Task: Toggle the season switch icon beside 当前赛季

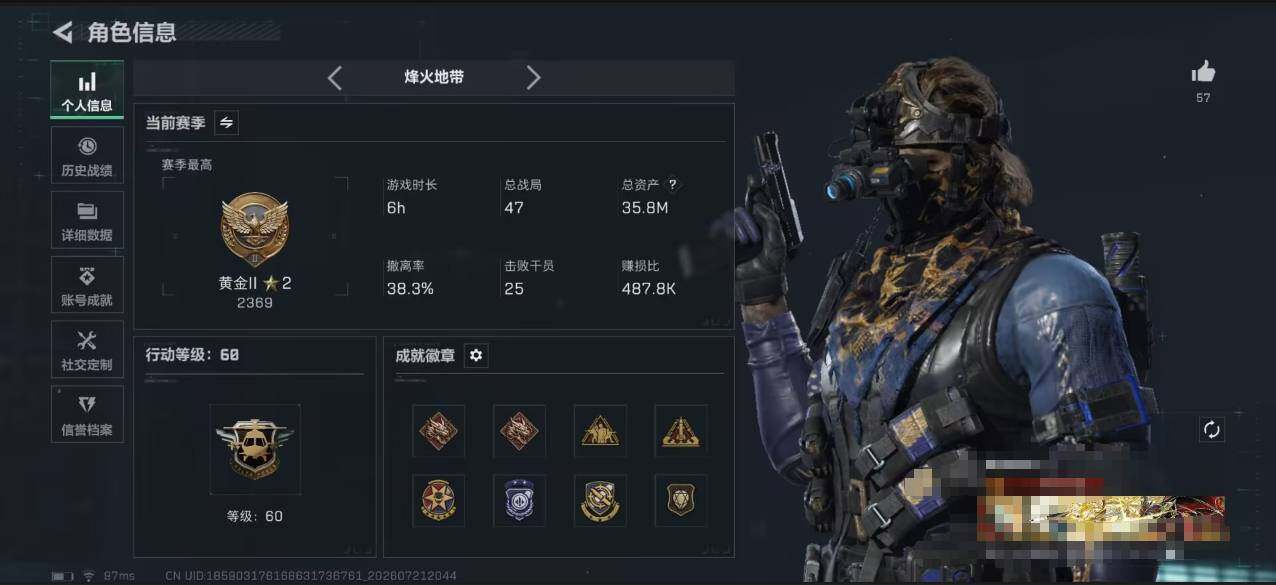Action: point(226,122)
